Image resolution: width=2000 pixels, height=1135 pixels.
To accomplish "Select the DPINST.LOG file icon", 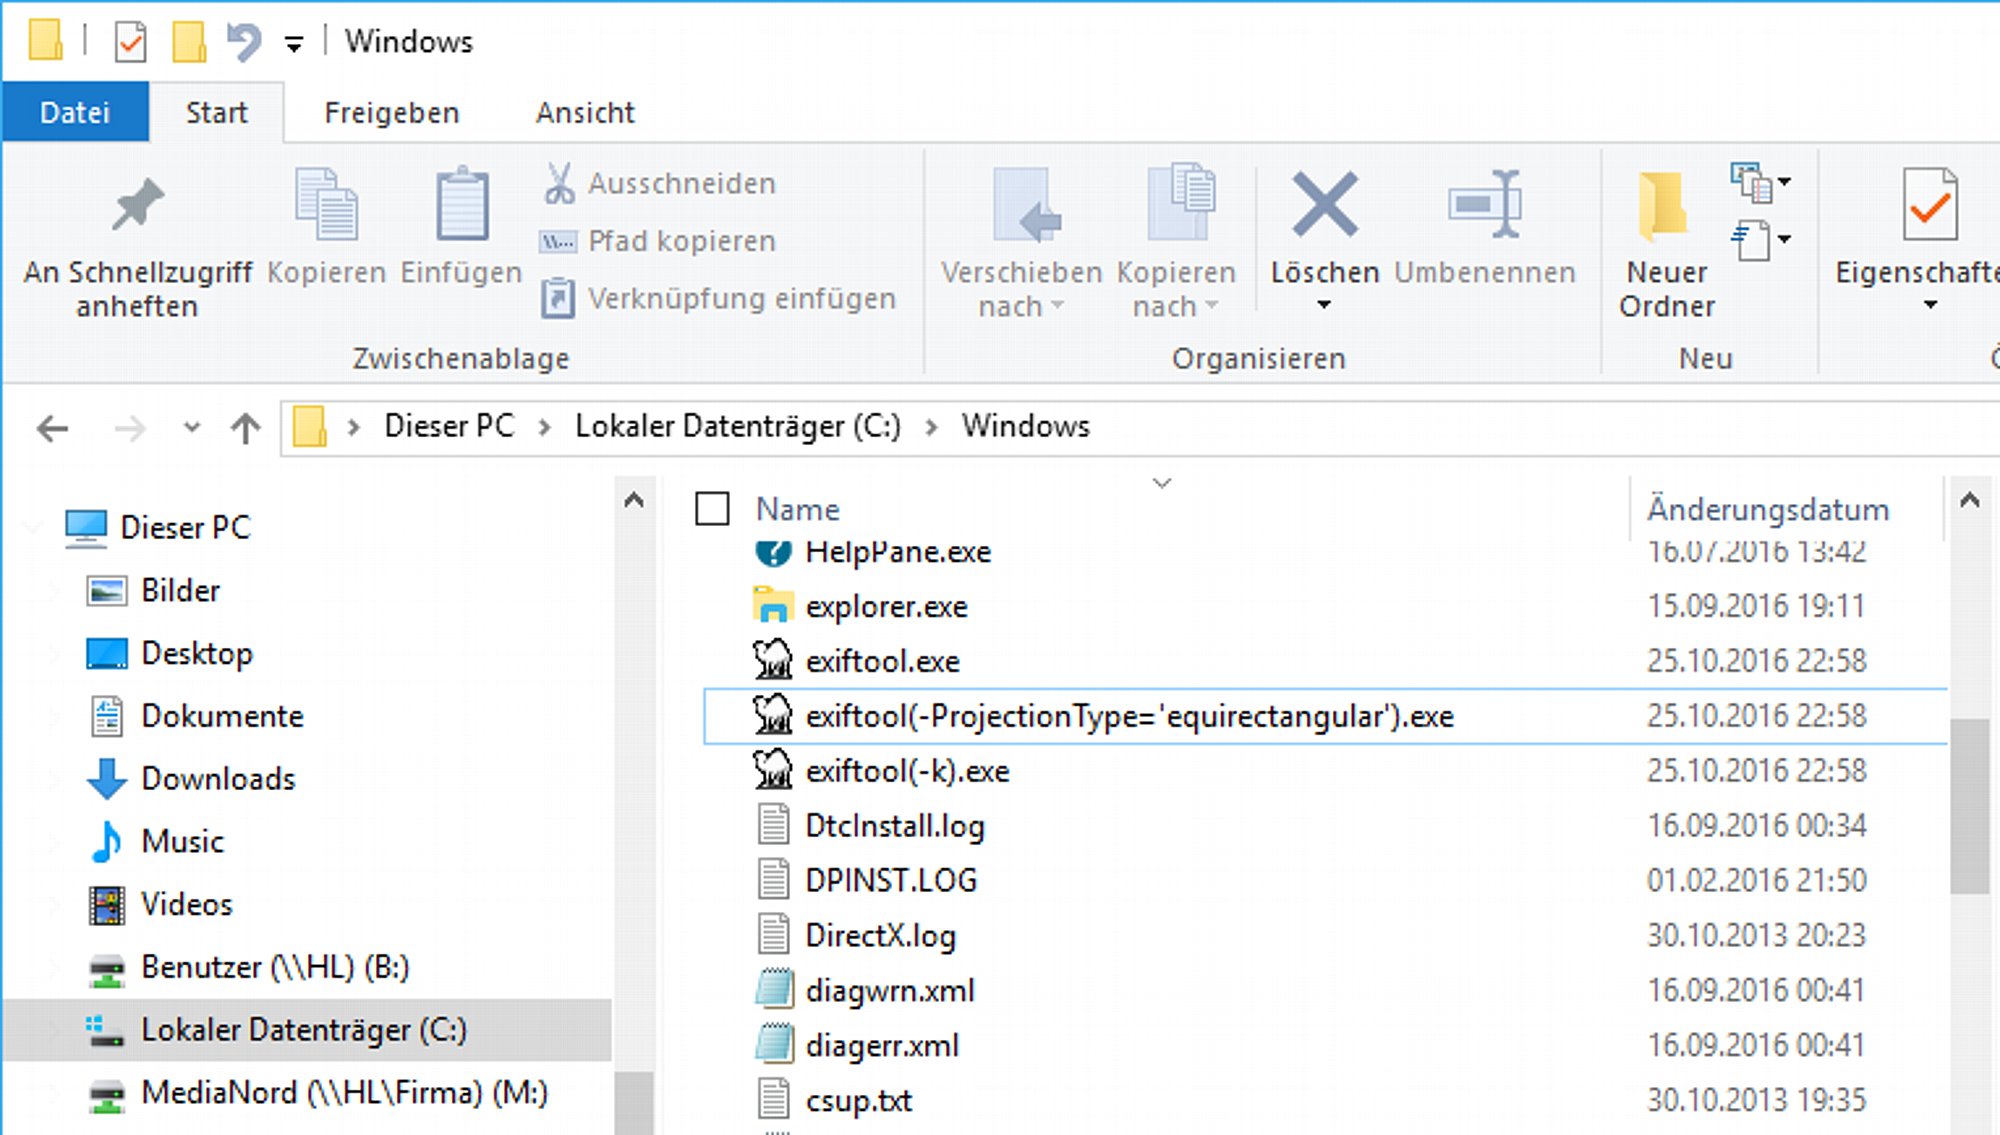I will [x=772, y=881].
